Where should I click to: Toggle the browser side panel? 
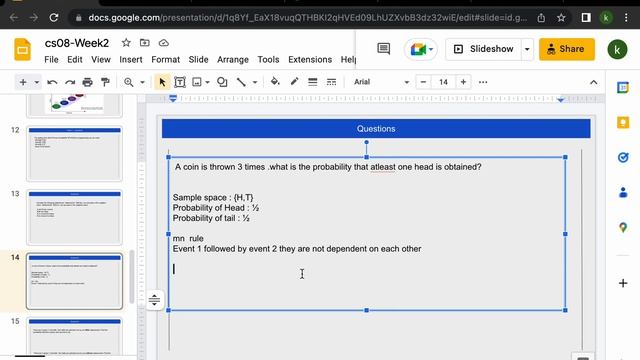pyautogui.click(x=586, y=18)
